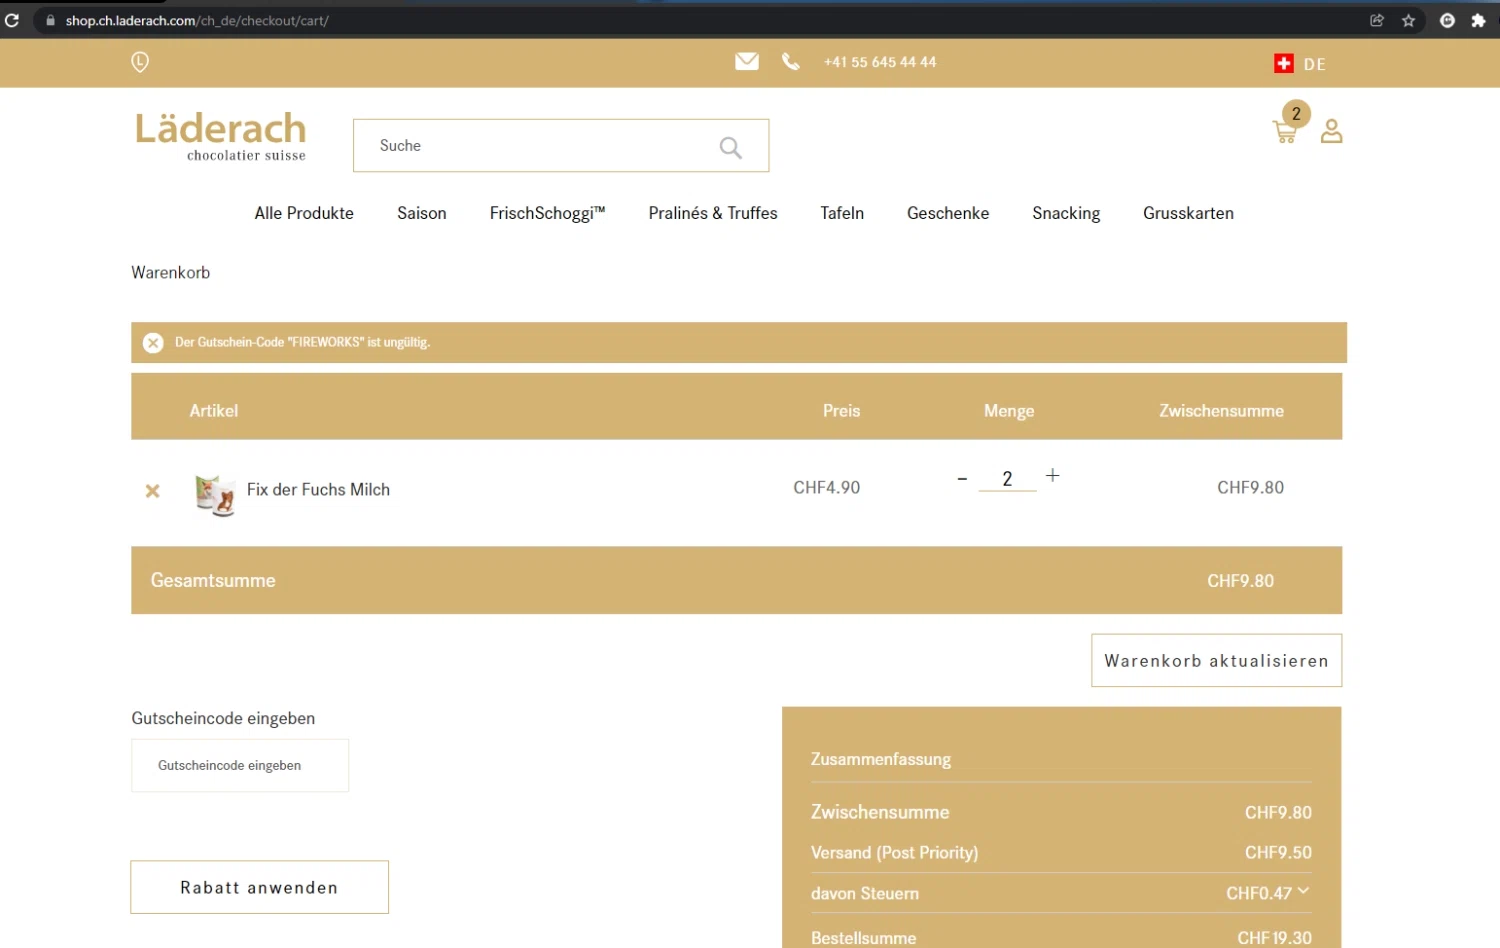Go to homepage via Läderach logo
Viewport: 1500px width, 948px height.
(221, 136)
